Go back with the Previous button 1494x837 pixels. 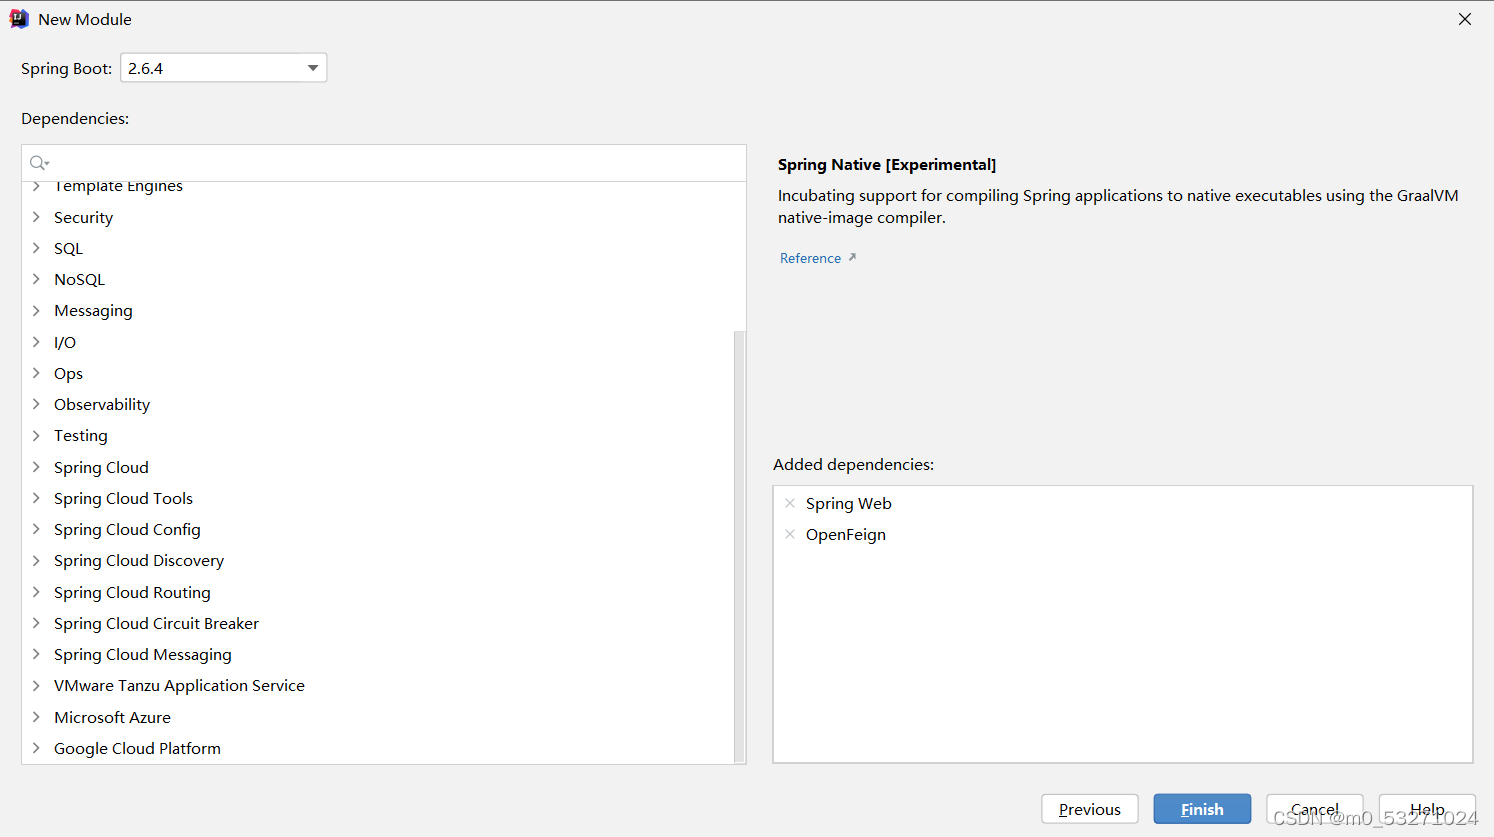tap(1090, 809)
